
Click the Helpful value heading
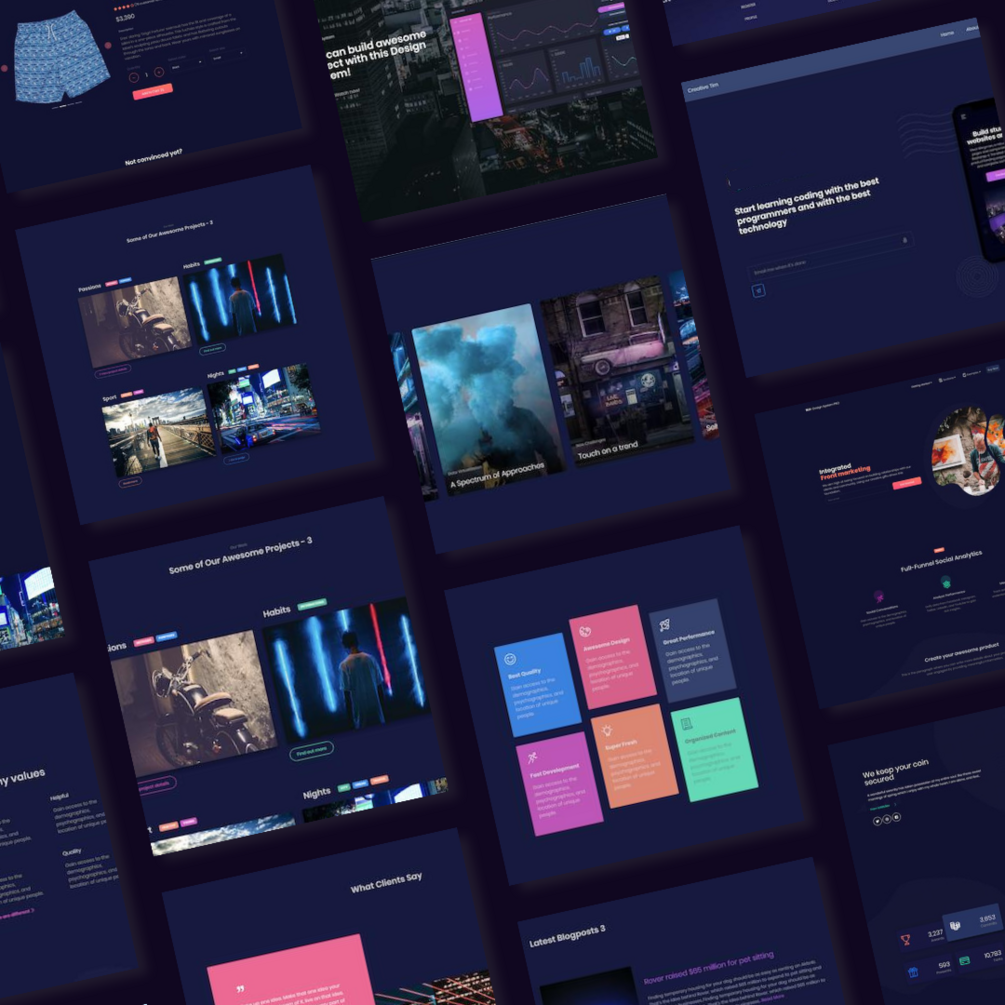click(x=59, y=797)
